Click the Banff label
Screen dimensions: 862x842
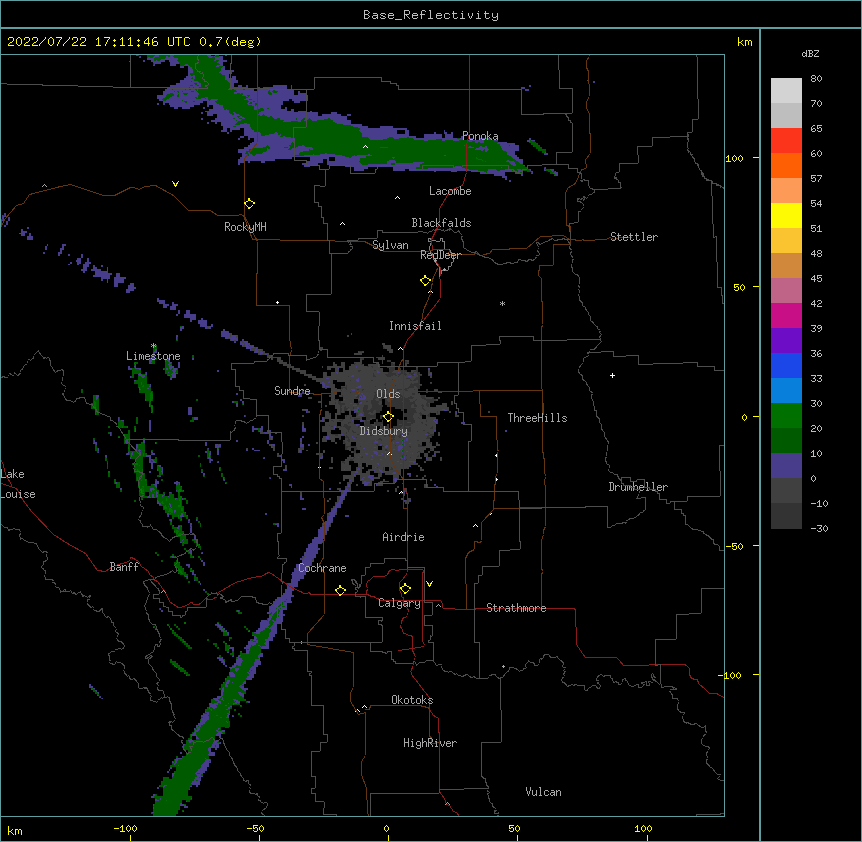tap(124, 567)
